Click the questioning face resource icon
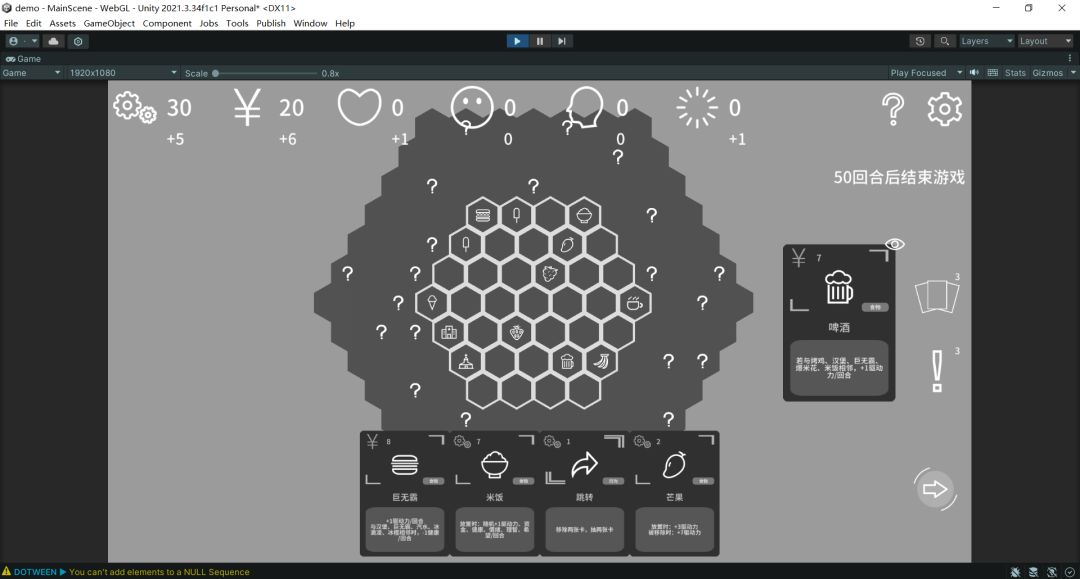 click(472, 108)
